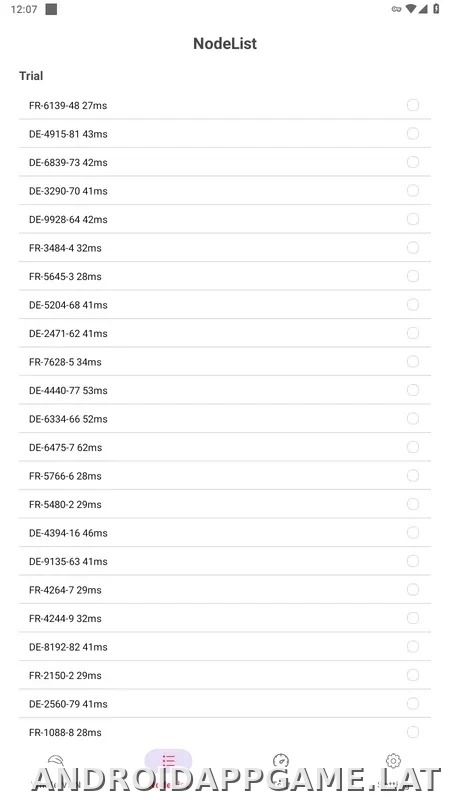
Task: Tap the battery status icon
Action: 436,9
